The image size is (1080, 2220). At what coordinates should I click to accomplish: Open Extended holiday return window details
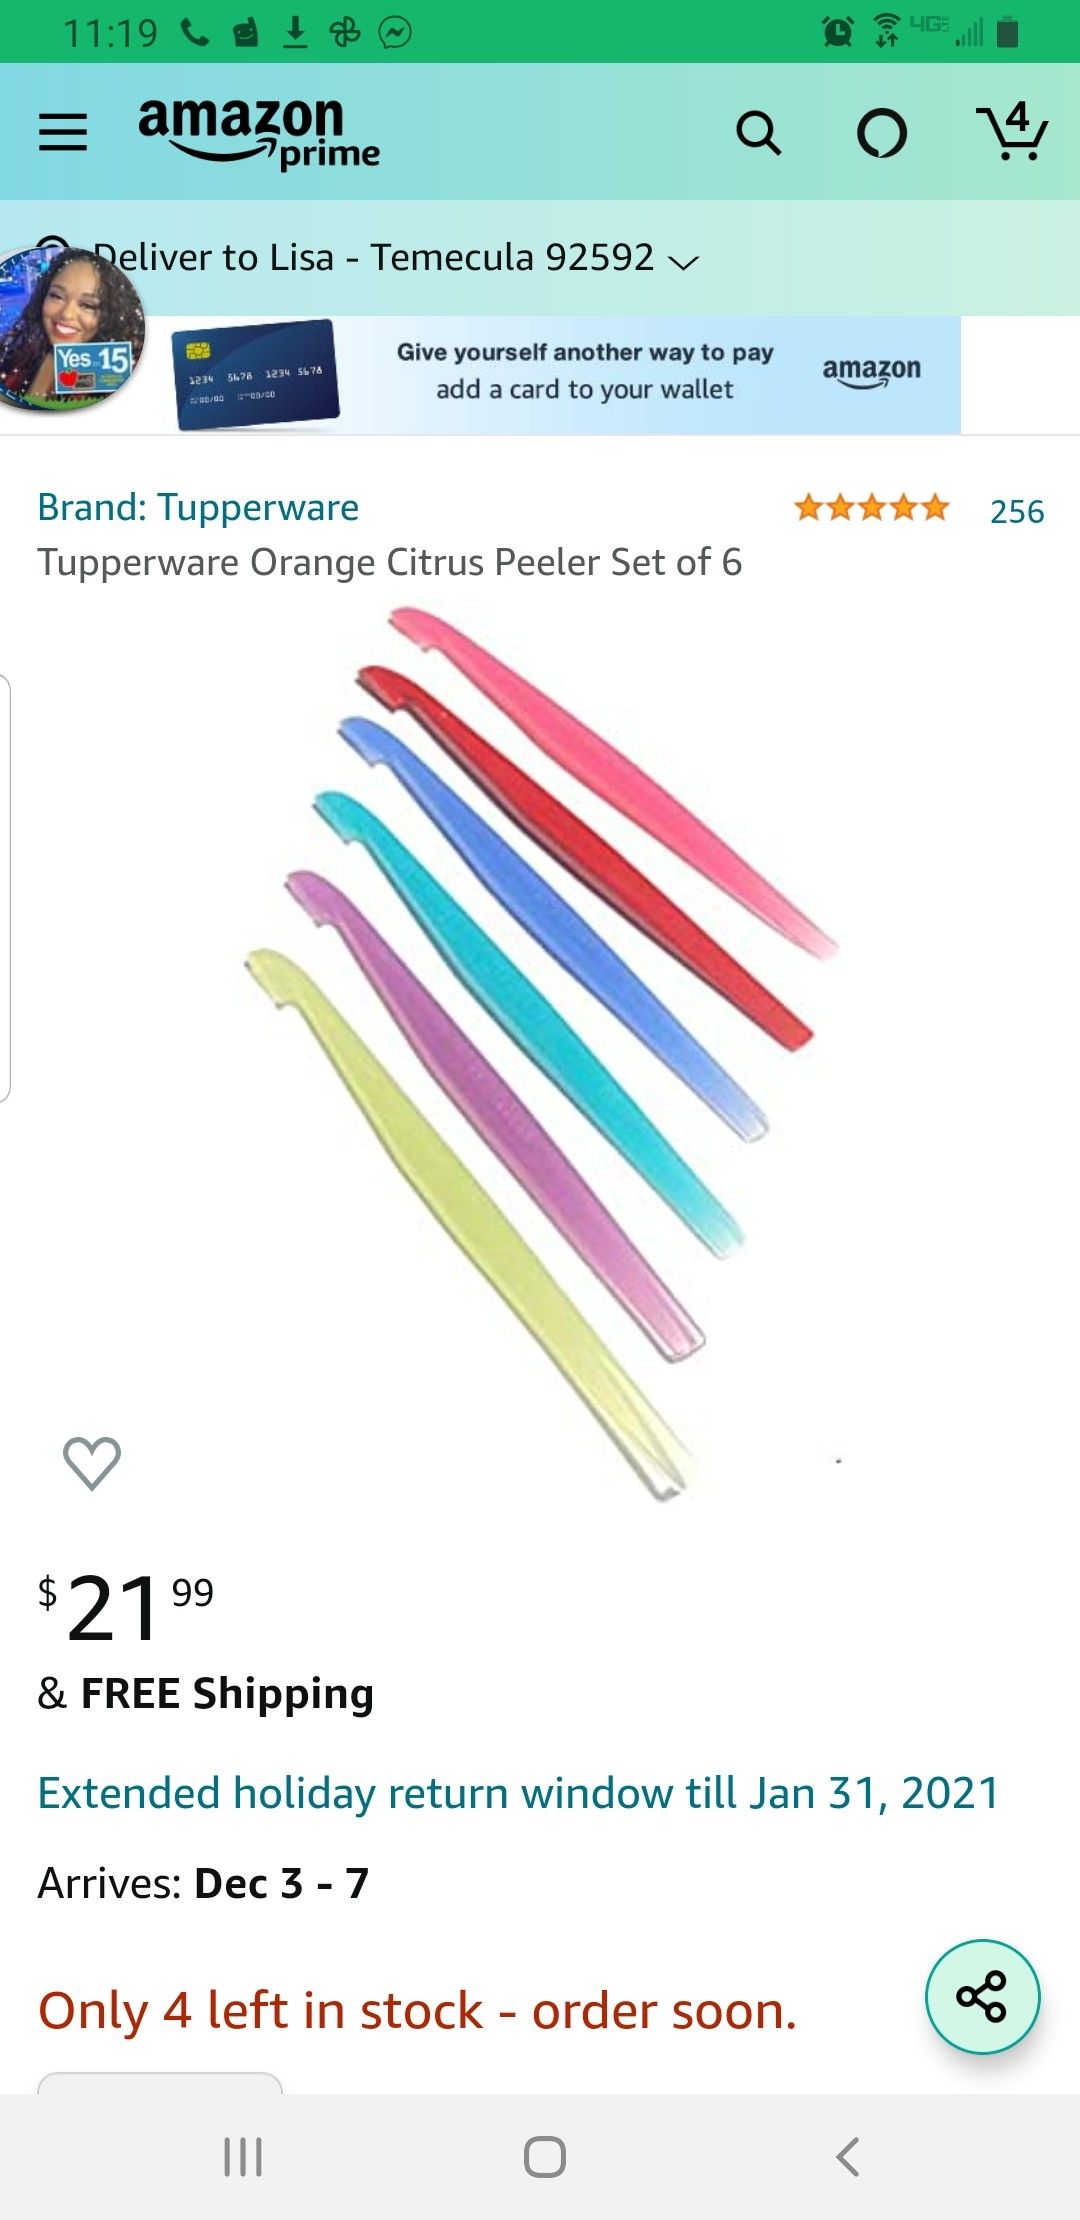tap(518, 1793)
